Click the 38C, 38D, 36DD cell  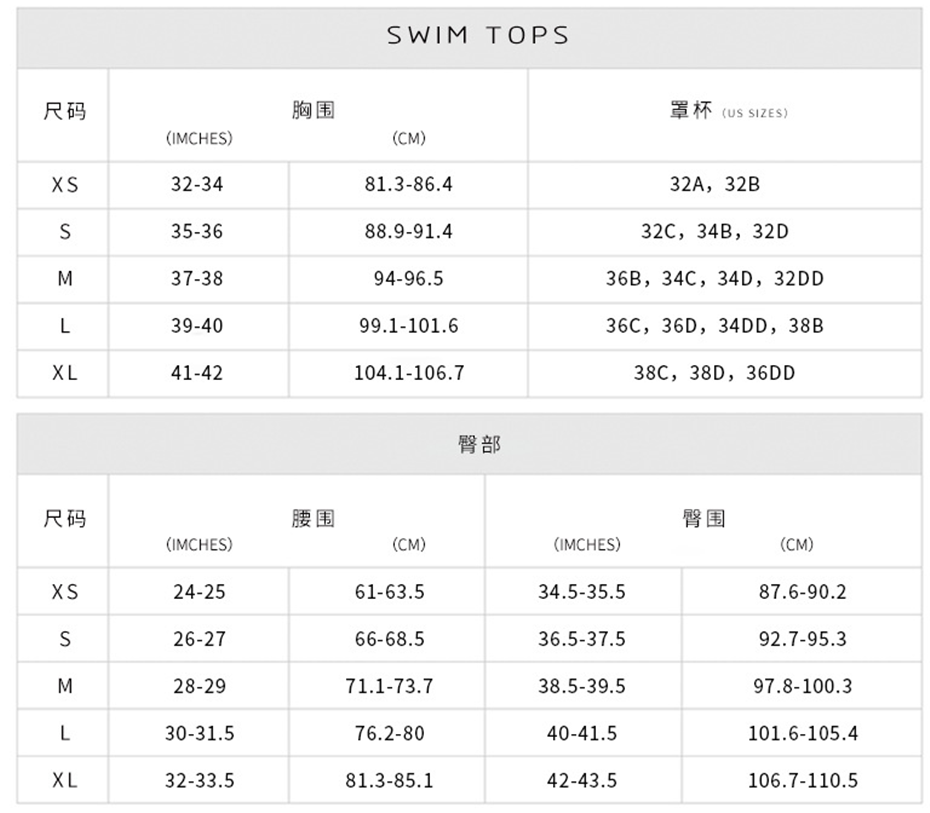coord(714,373)
